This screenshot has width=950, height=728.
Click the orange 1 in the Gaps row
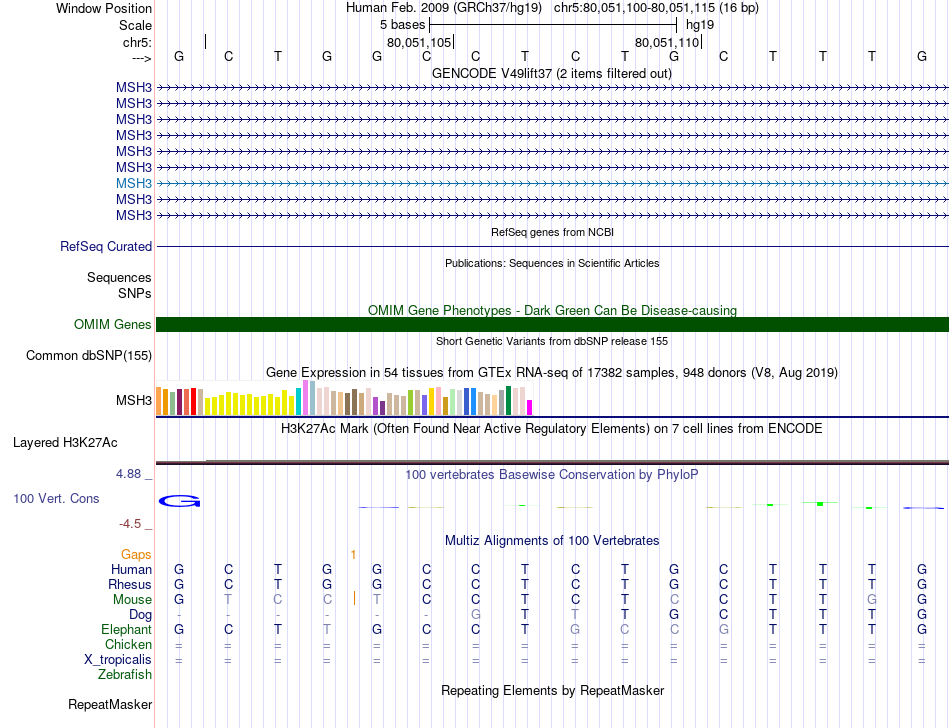353,554
